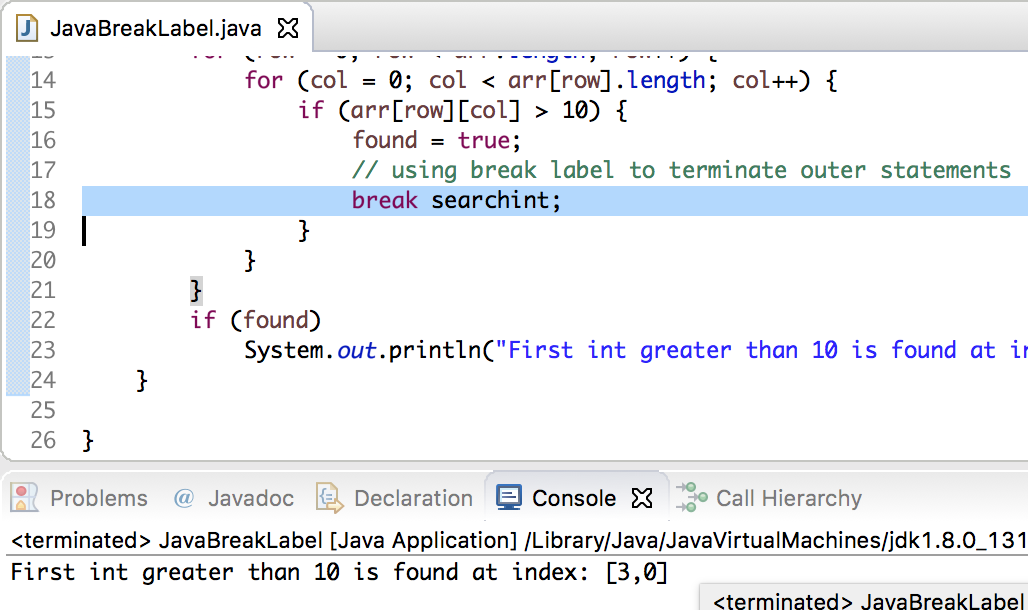Click 'println' on line 23
1028x610 pixels.
[x=435, y=350]
